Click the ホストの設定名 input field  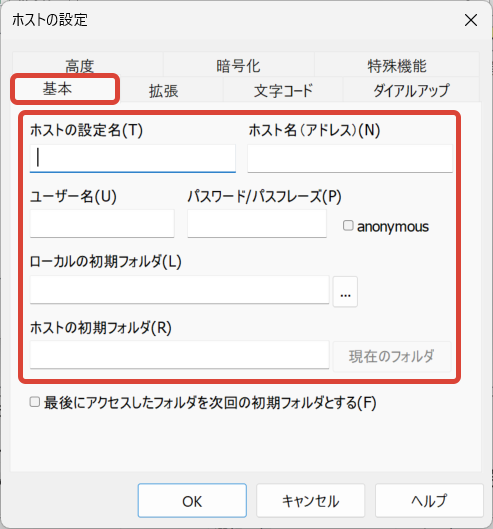pyautogui.click(x=133, y=159)
